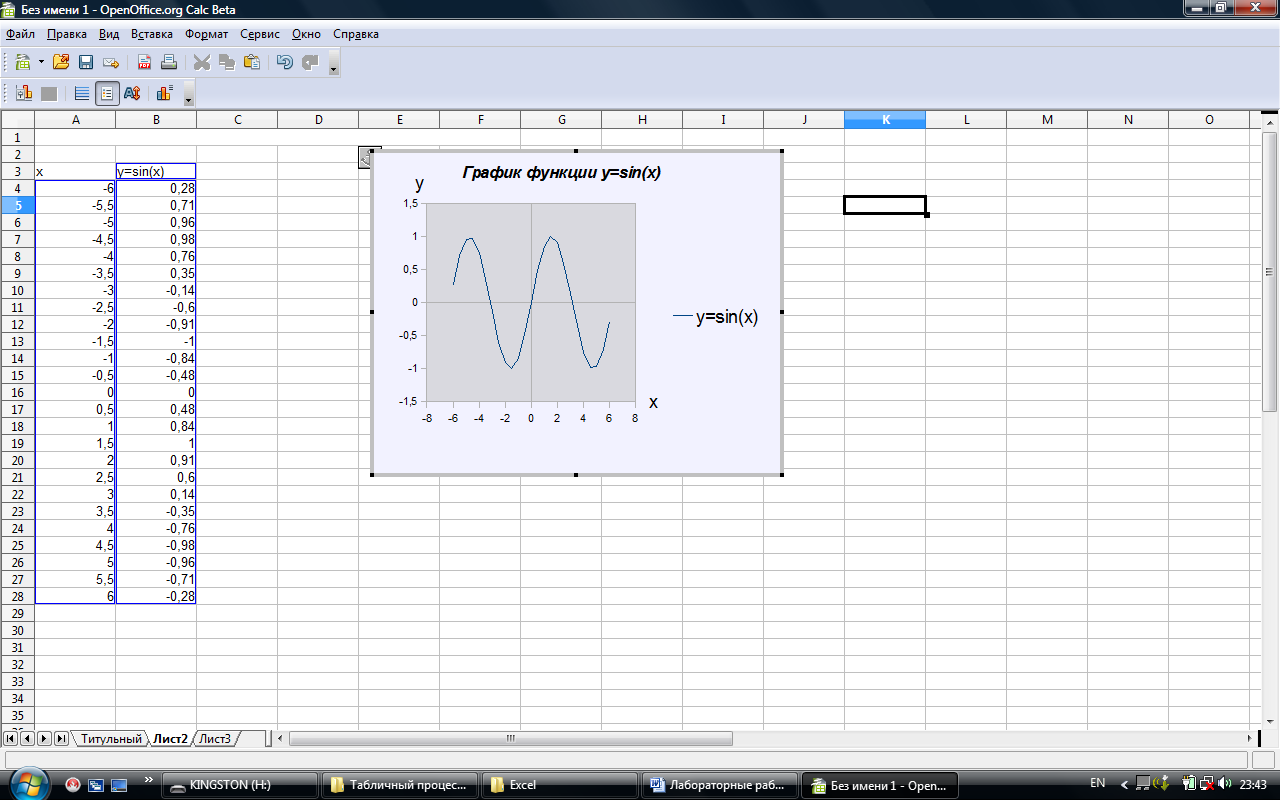Open the Окно menu

(x=306, y=34)
